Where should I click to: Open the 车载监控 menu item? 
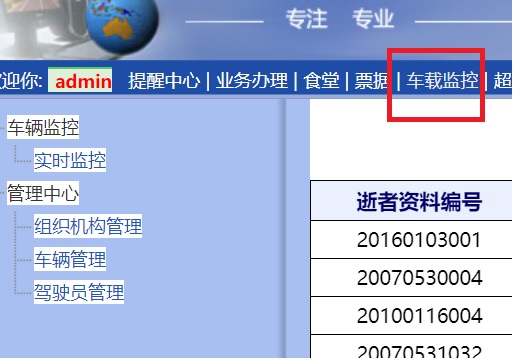tap(442, 81)
